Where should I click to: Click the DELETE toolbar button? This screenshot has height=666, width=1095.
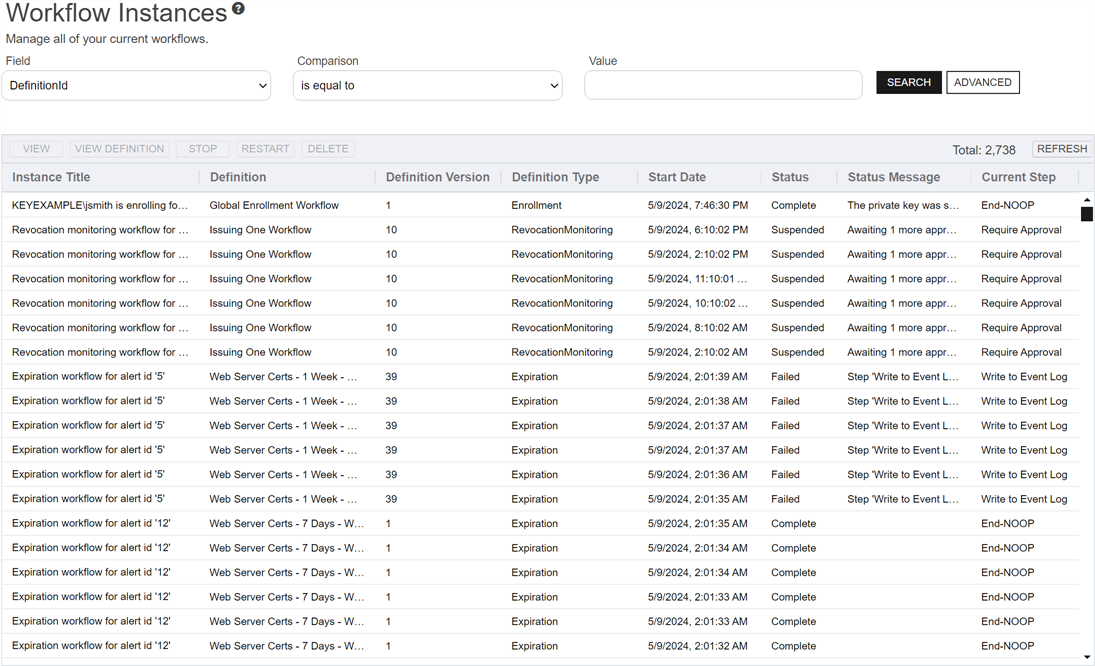point(327,148)
